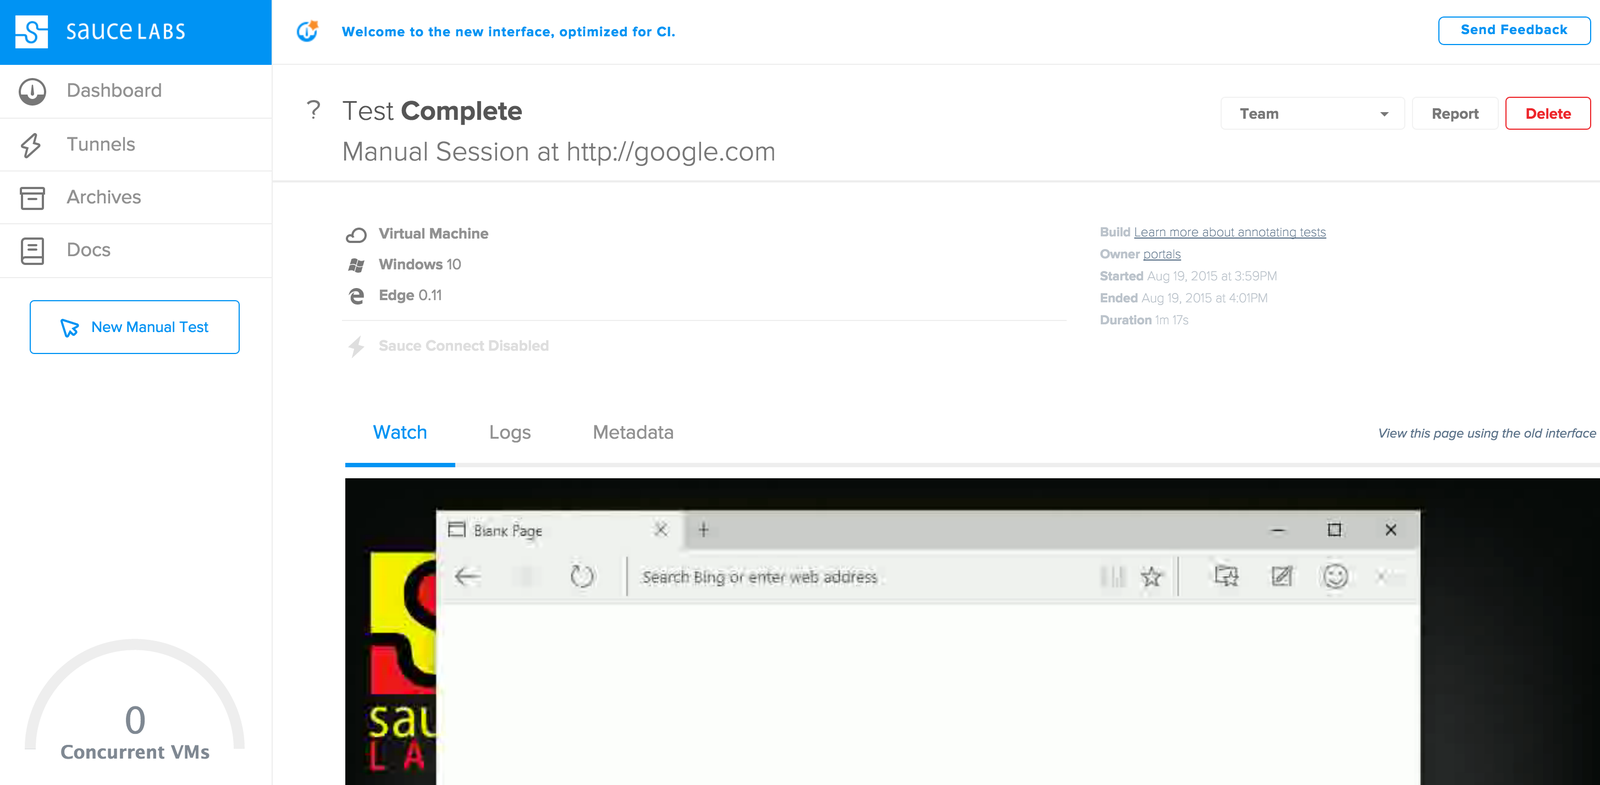Viewport: 1600px width, 785px height.
Task: Select the Watch tab
Action: tap(400, 433)
